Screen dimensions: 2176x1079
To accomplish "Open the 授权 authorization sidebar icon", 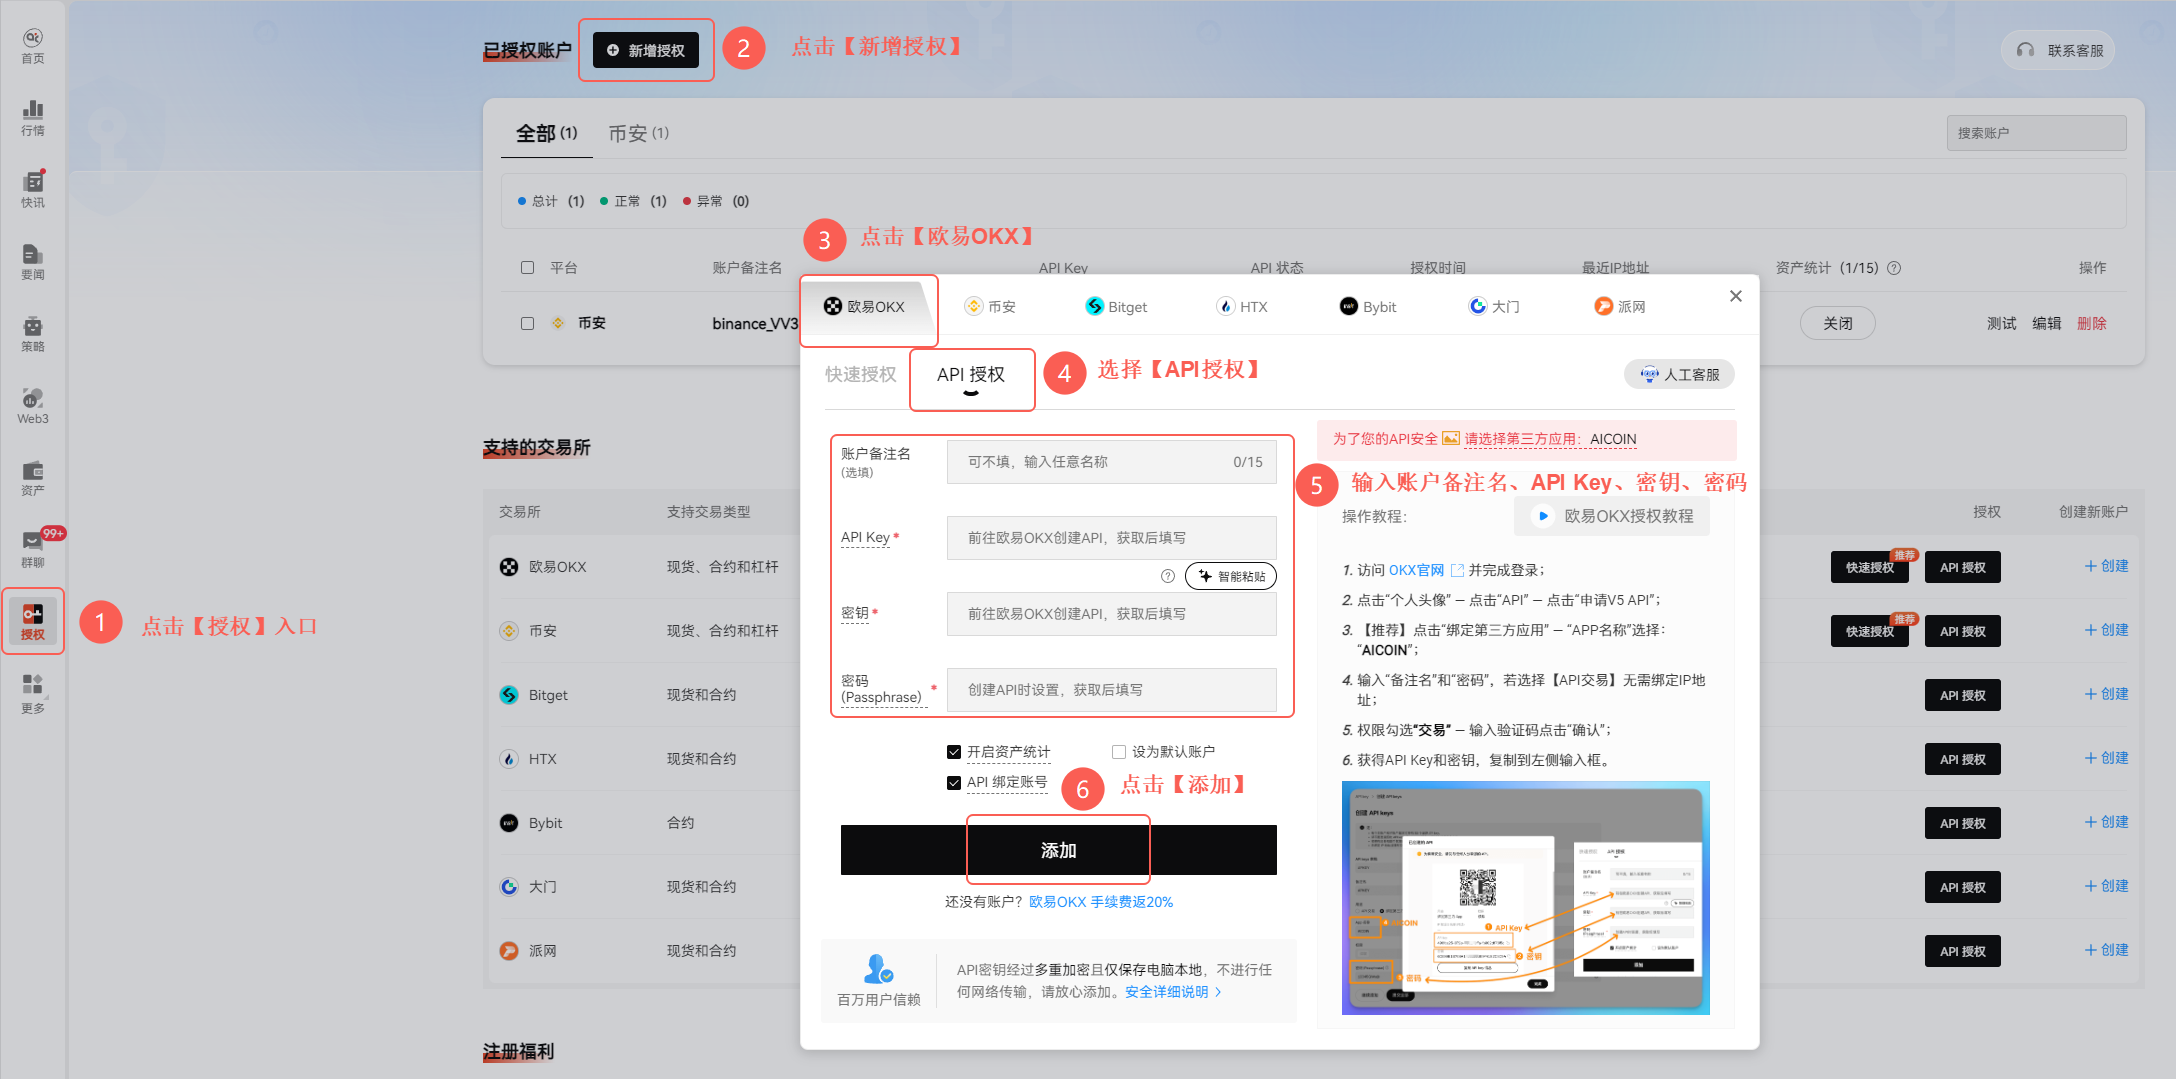I will click(33, 622).
